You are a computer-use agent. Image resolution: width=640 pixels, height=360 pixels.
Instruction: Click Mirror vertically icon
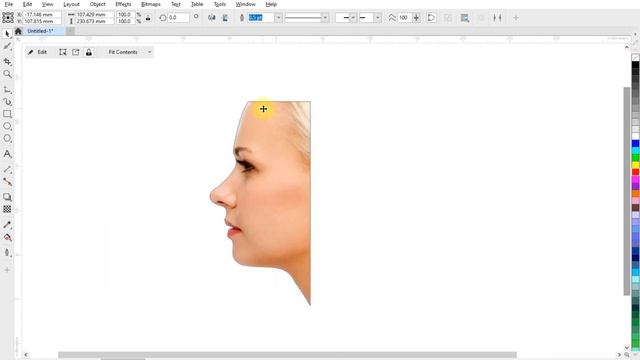(225, 18)
